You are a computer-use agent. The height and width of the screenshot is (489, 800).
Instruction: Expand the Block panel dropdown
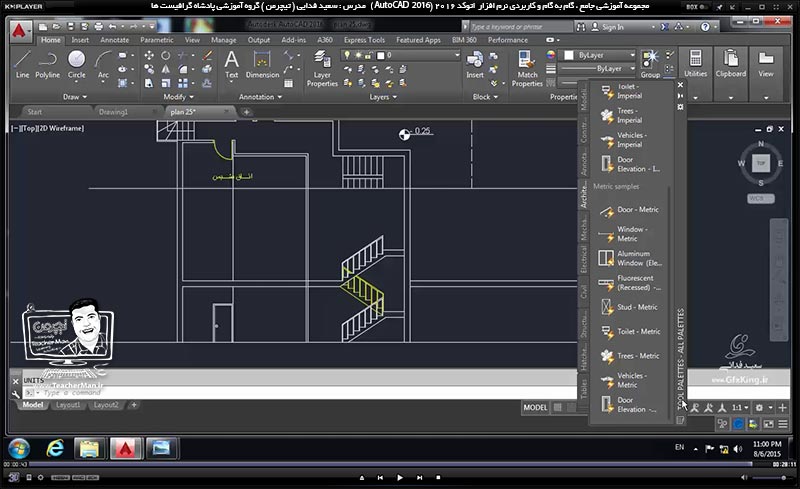[x=485, y=97]
